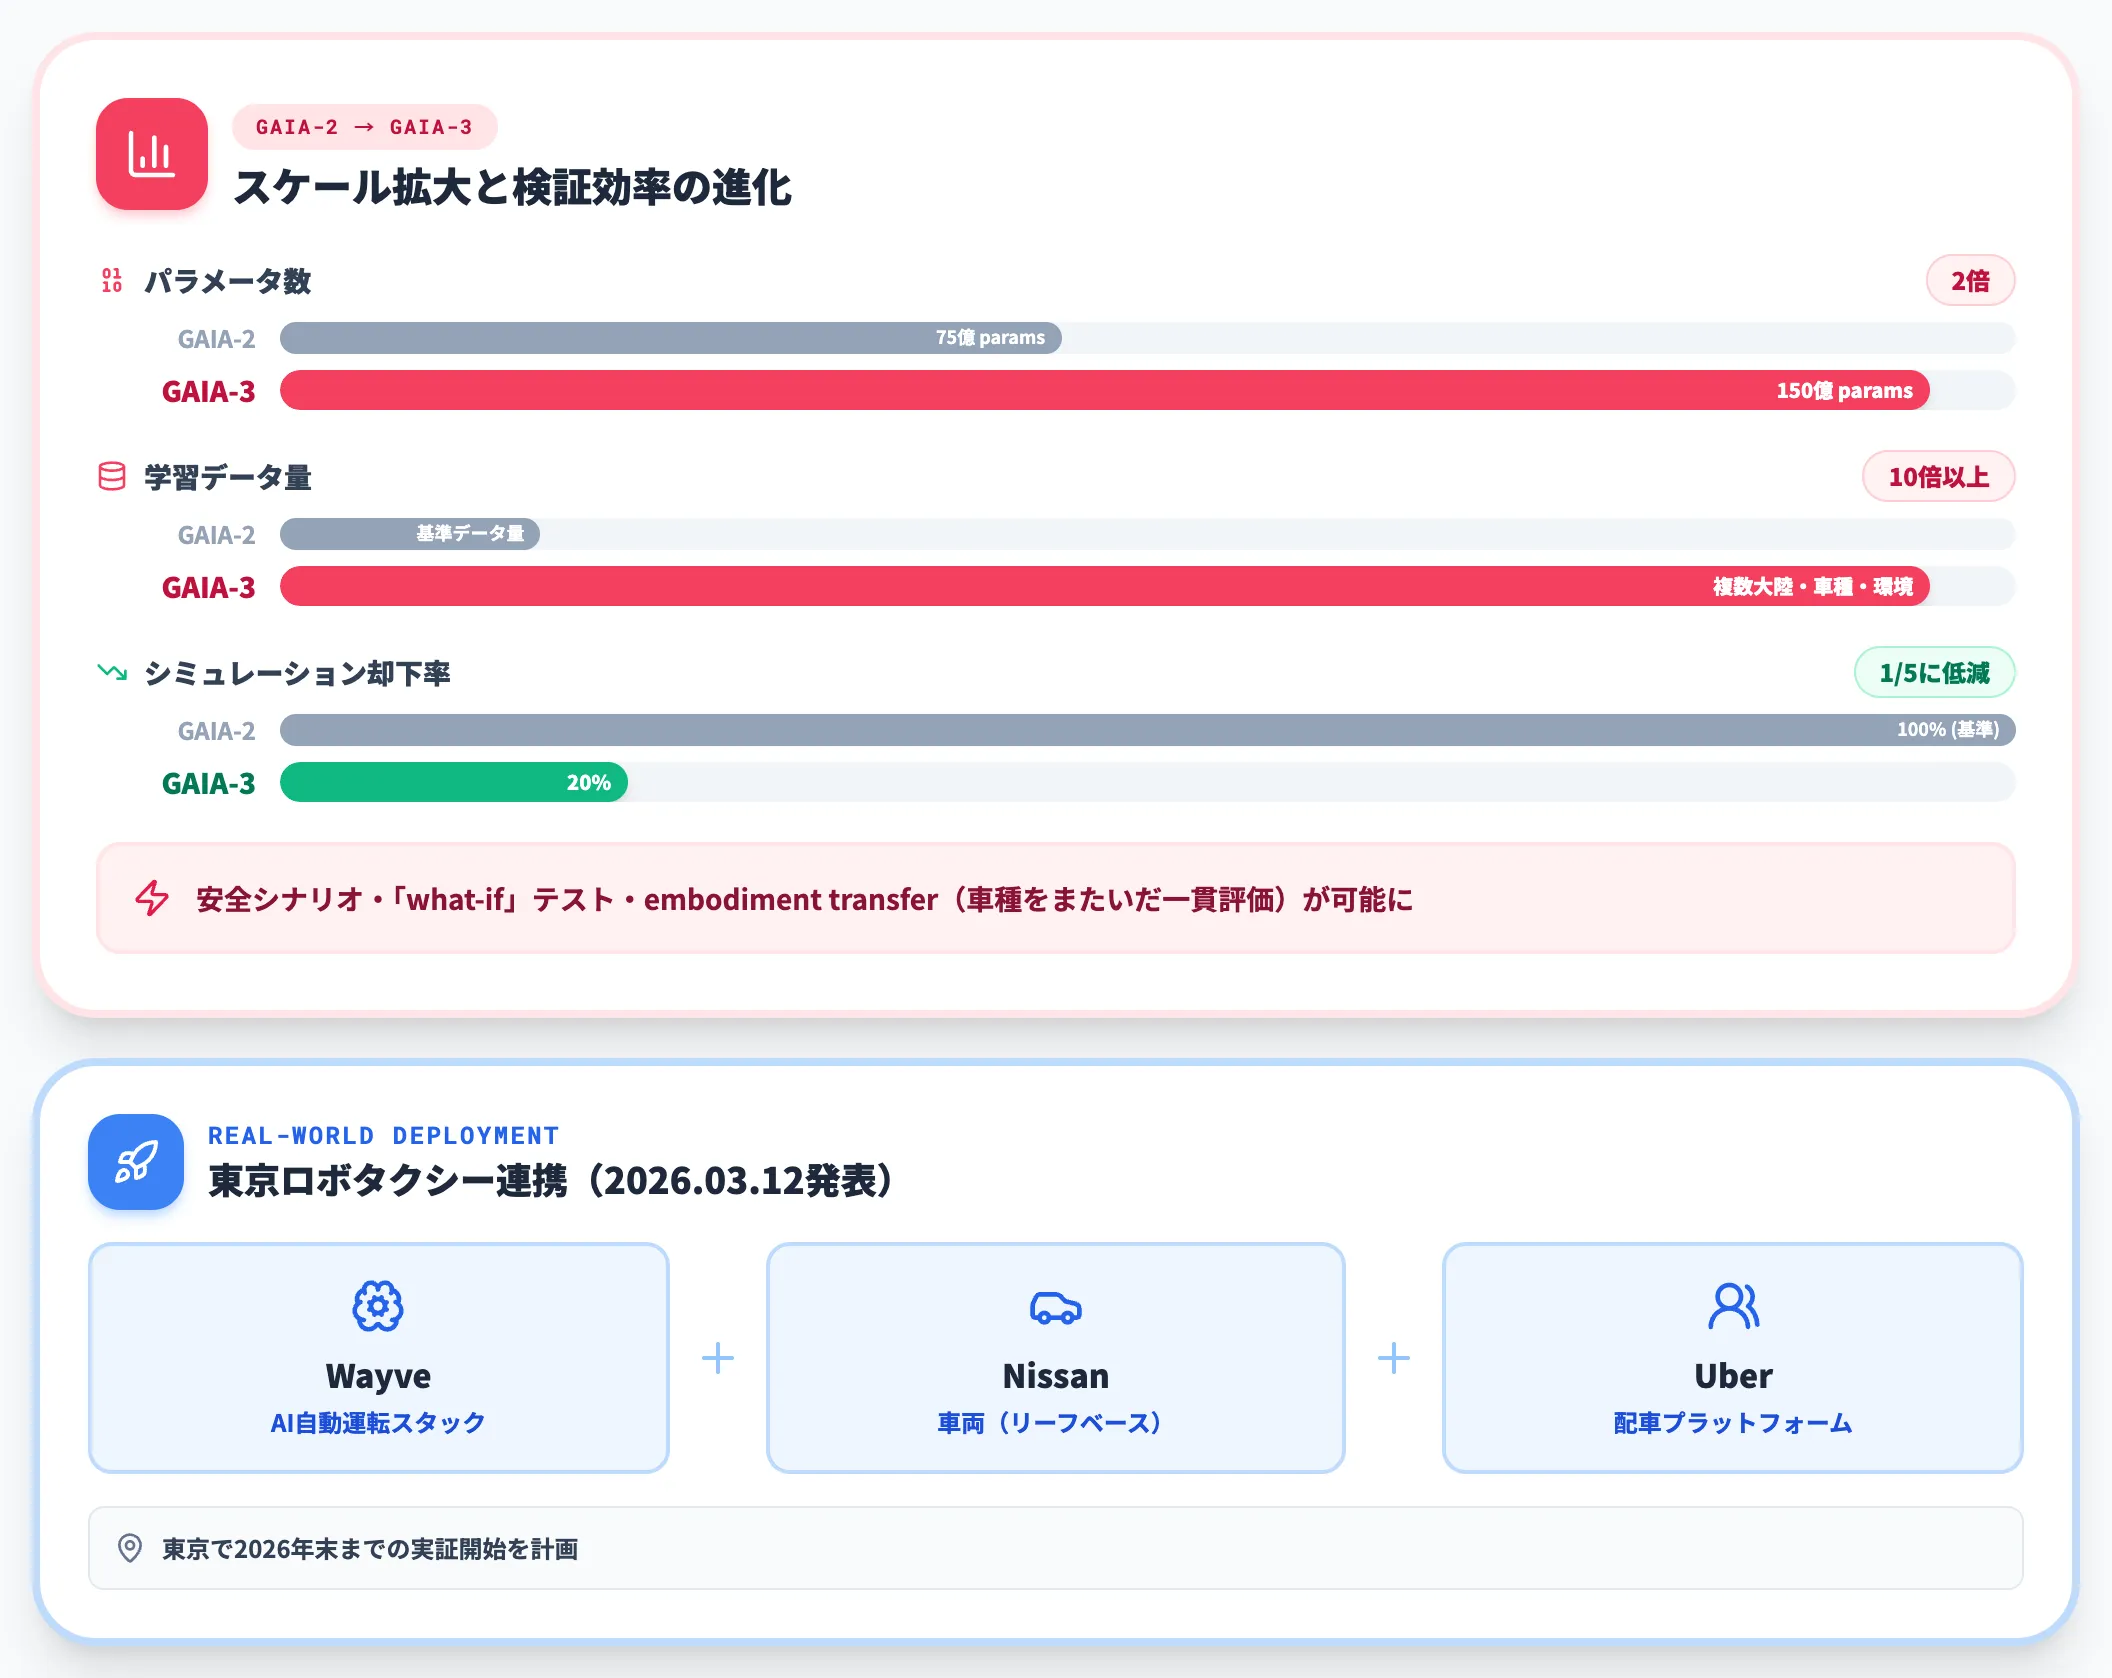This screenshot has width=2112, height=1678.
Task: Click the car icon above Nissan
Action: [x=1056, y=1307]
